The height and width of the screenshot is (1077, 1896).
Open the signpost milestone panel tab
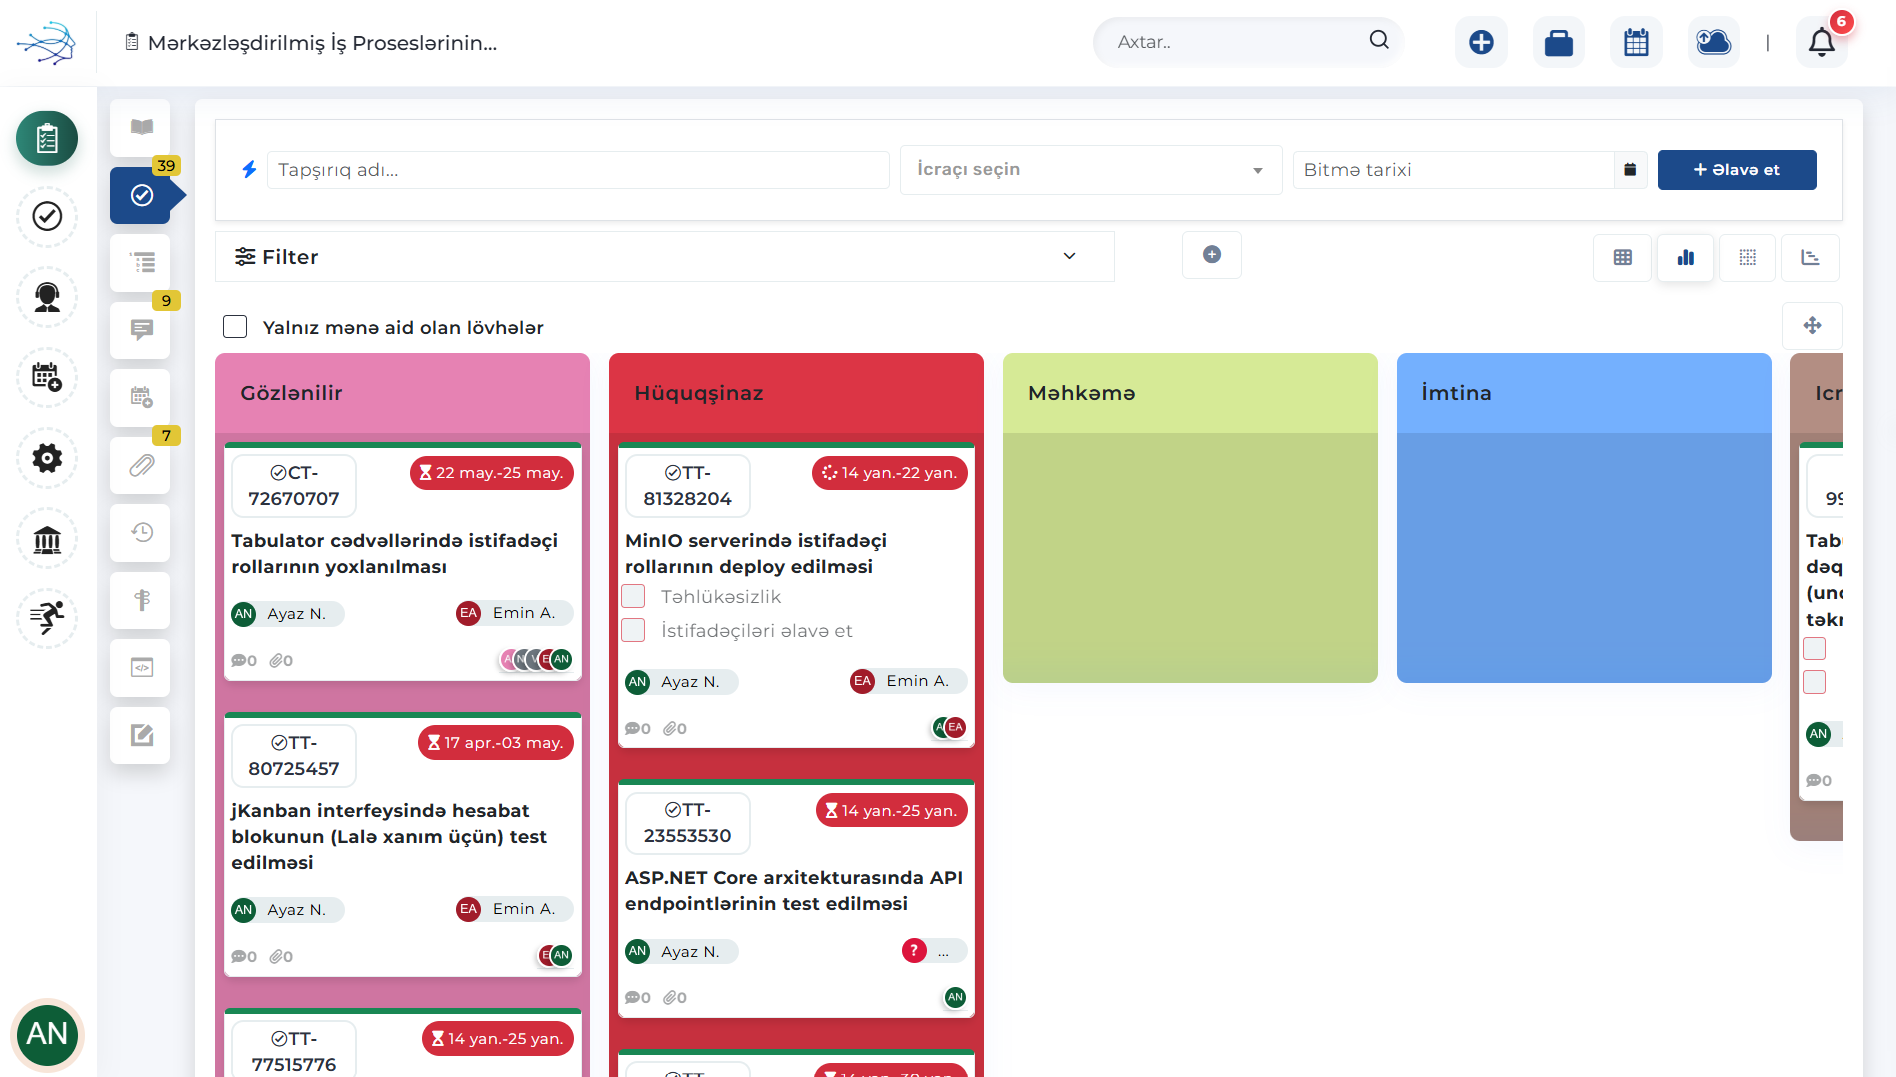coord(141,600)
